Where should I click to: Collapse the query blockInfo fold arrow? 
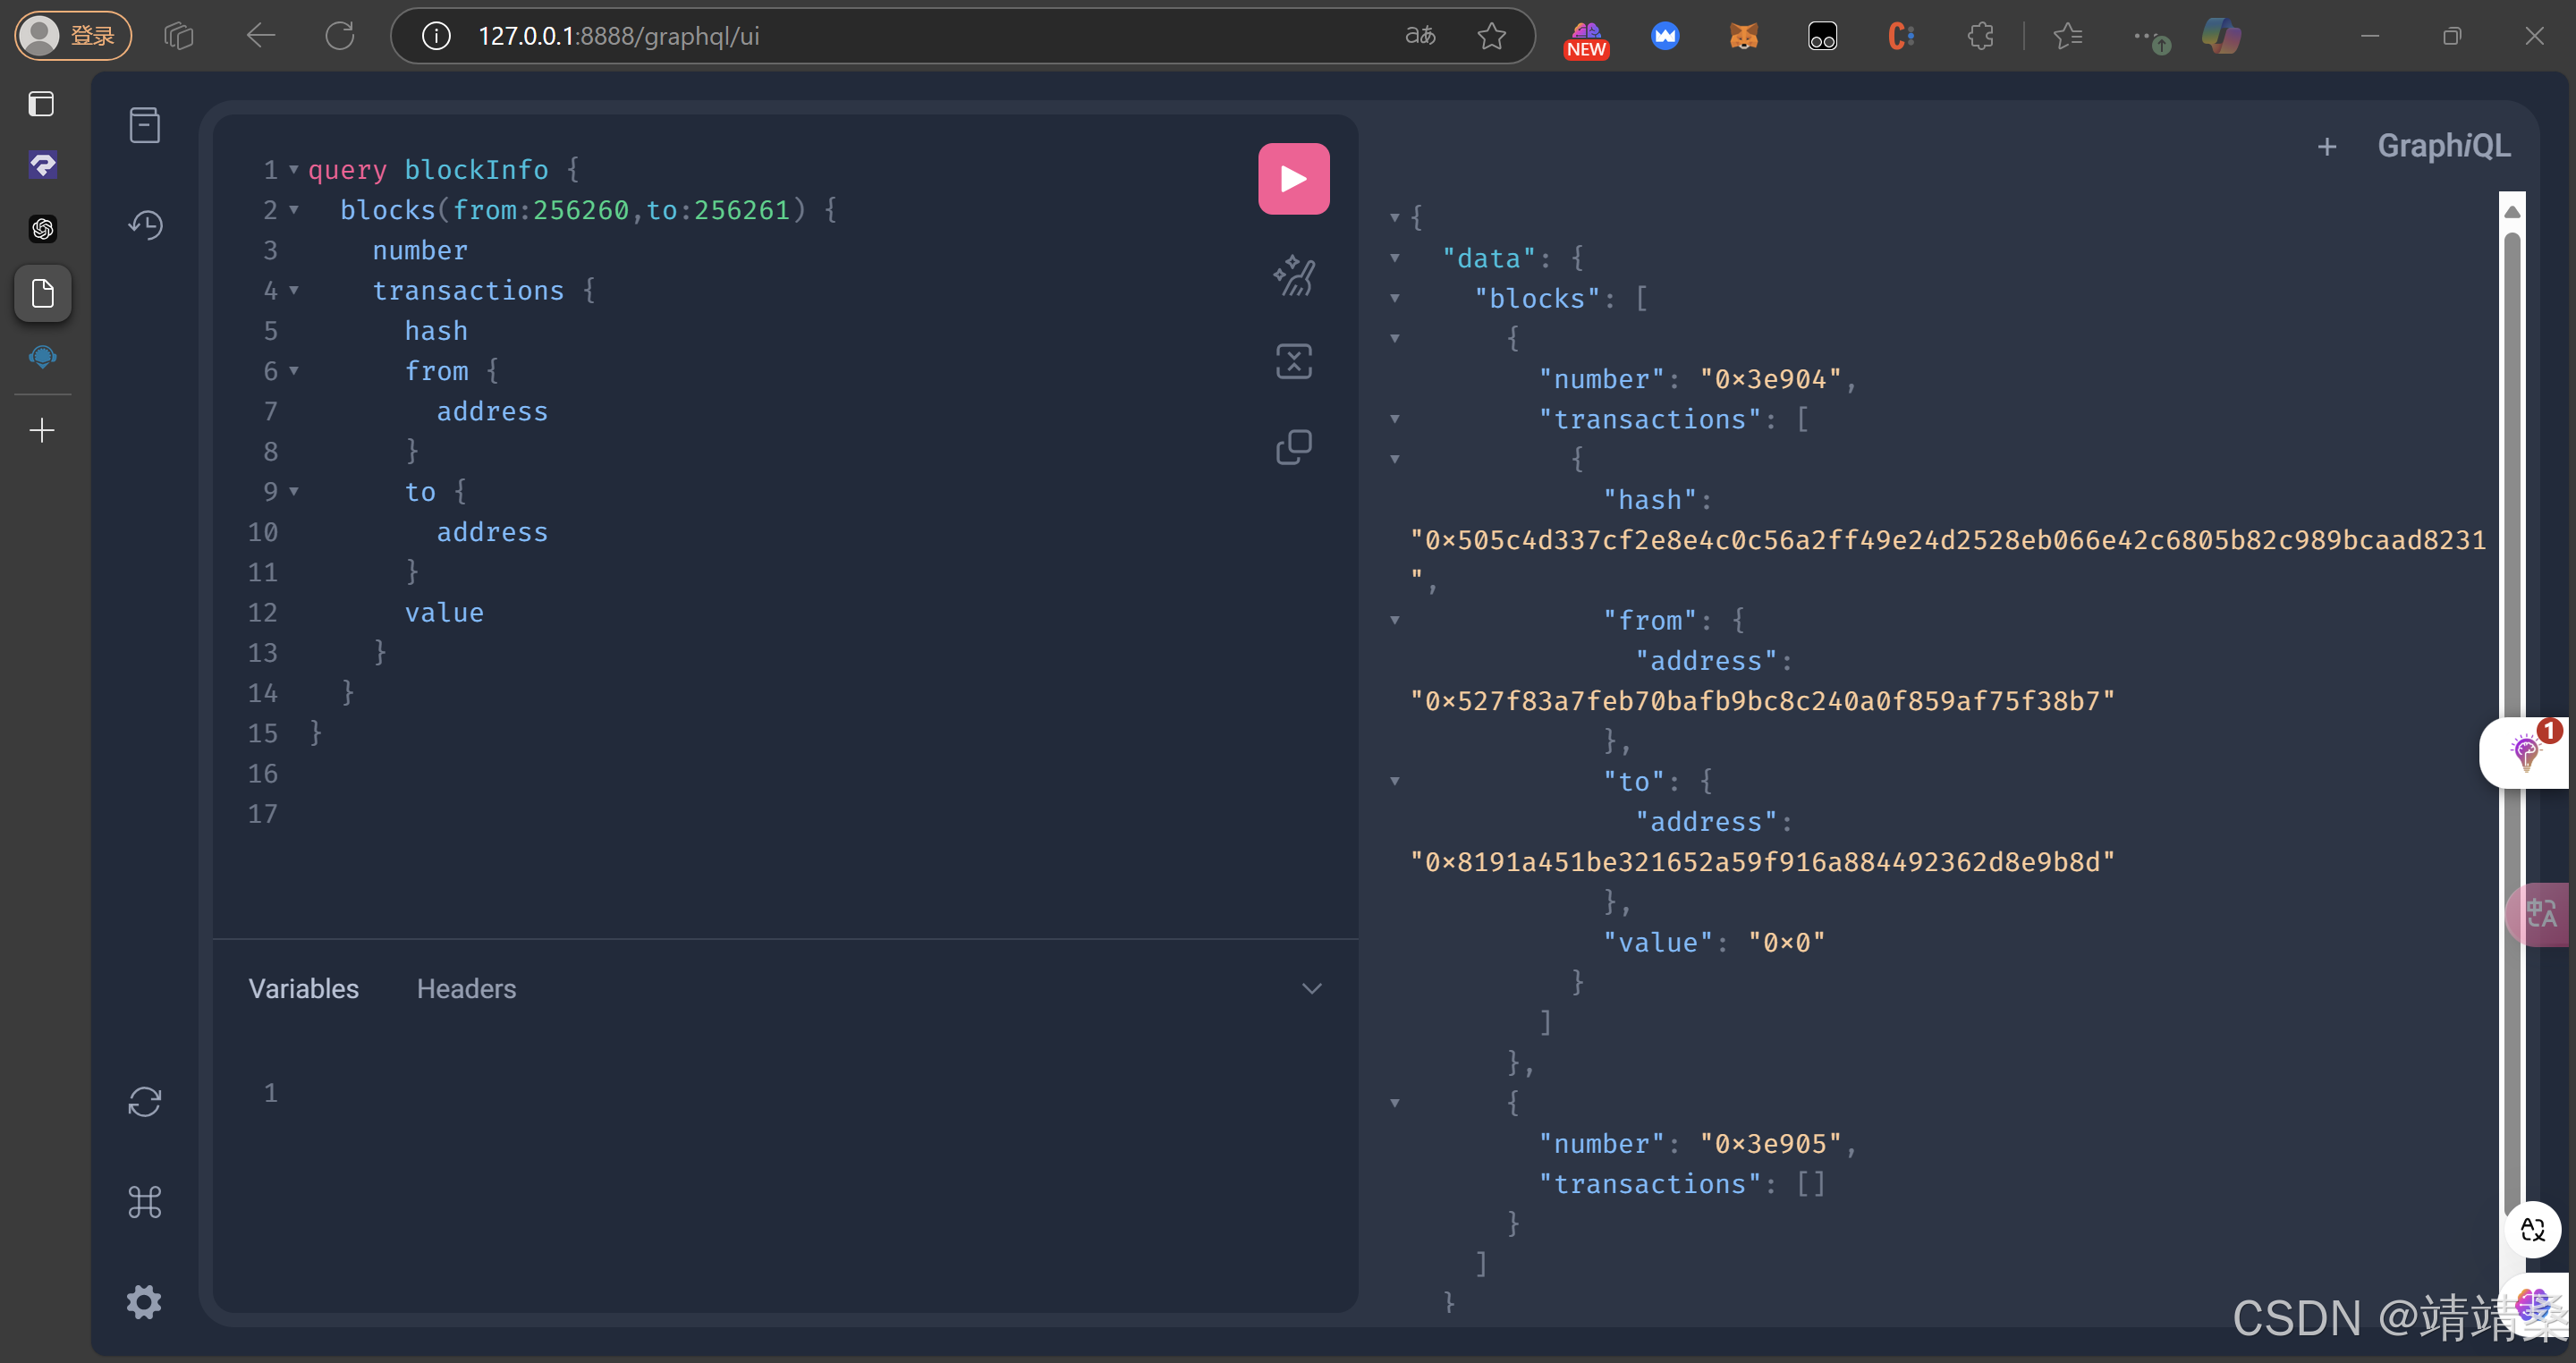pyautogui.click(x=294, y=170)
